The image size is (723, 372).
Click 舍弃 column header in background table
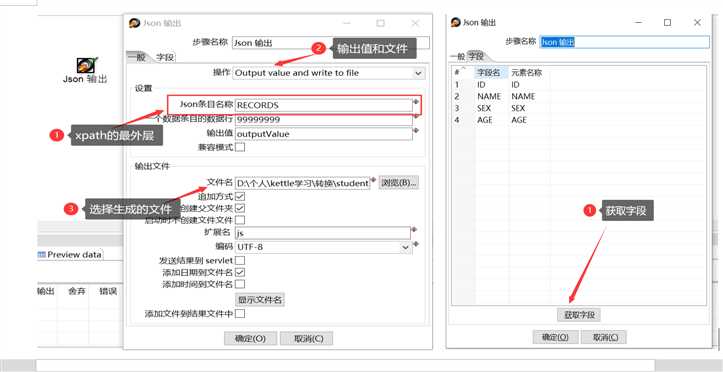pos(77,291)
